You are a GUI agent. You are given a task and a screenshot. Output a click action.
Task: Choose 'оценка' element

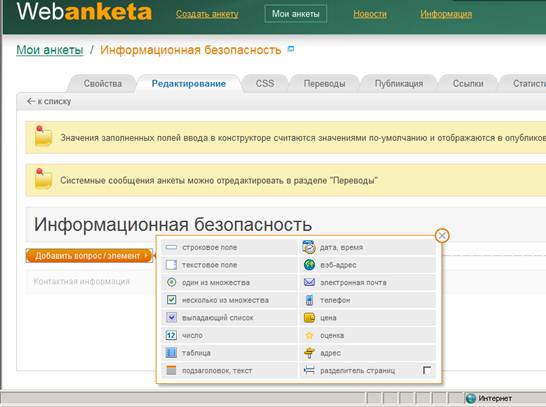click(x=368, y=335)
